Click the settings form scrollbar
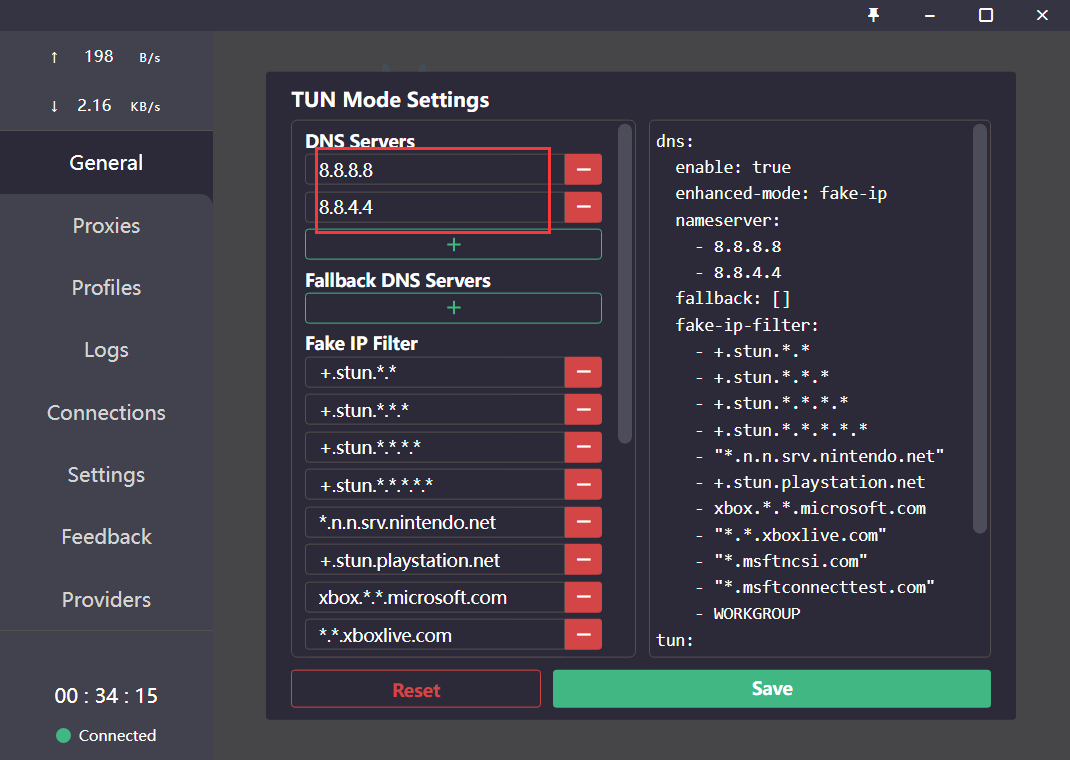The height and width of the screenshot is (760, 1070). (x=624, y=284)
